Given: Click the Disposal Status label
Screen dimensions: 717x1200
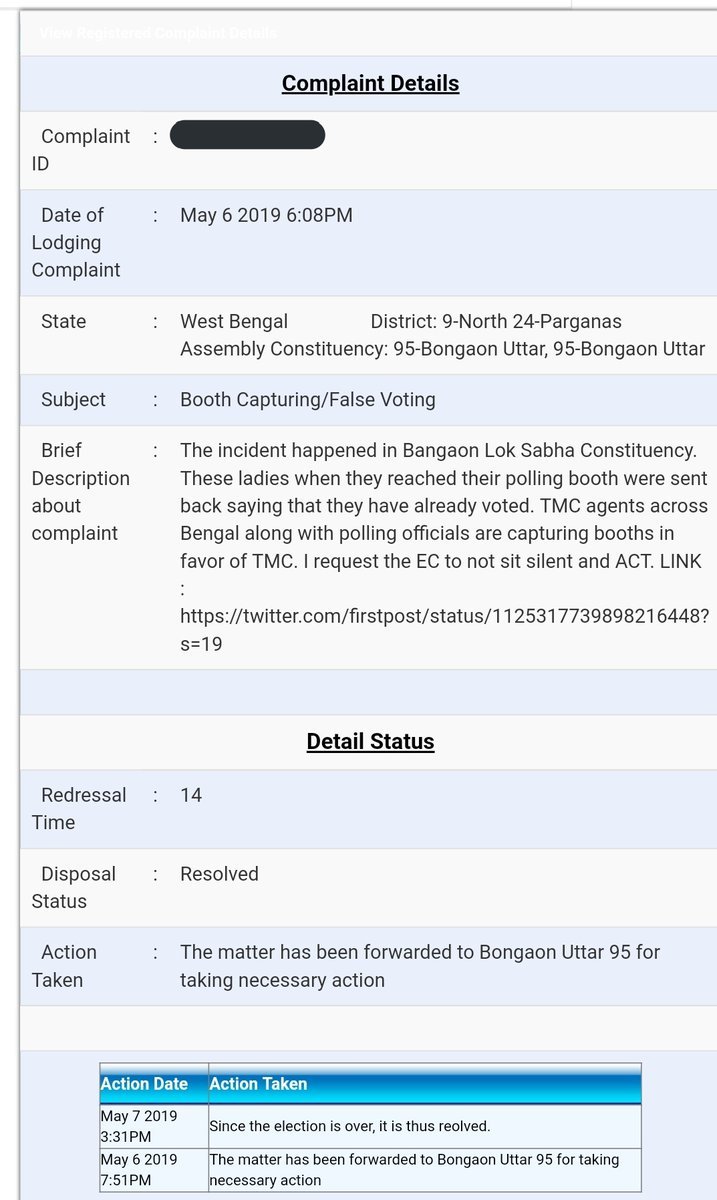Looking at the screenshot, I should click(x=73, y=887).
